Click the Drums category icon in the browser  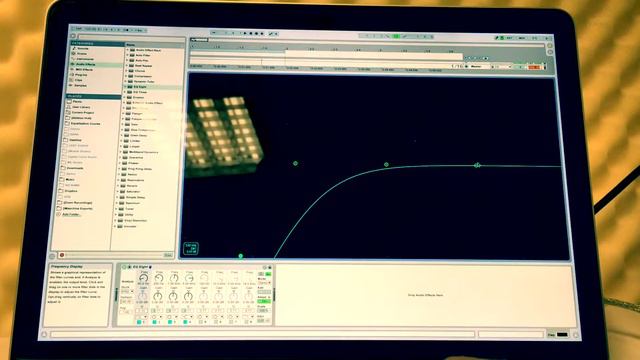(74, 53)
